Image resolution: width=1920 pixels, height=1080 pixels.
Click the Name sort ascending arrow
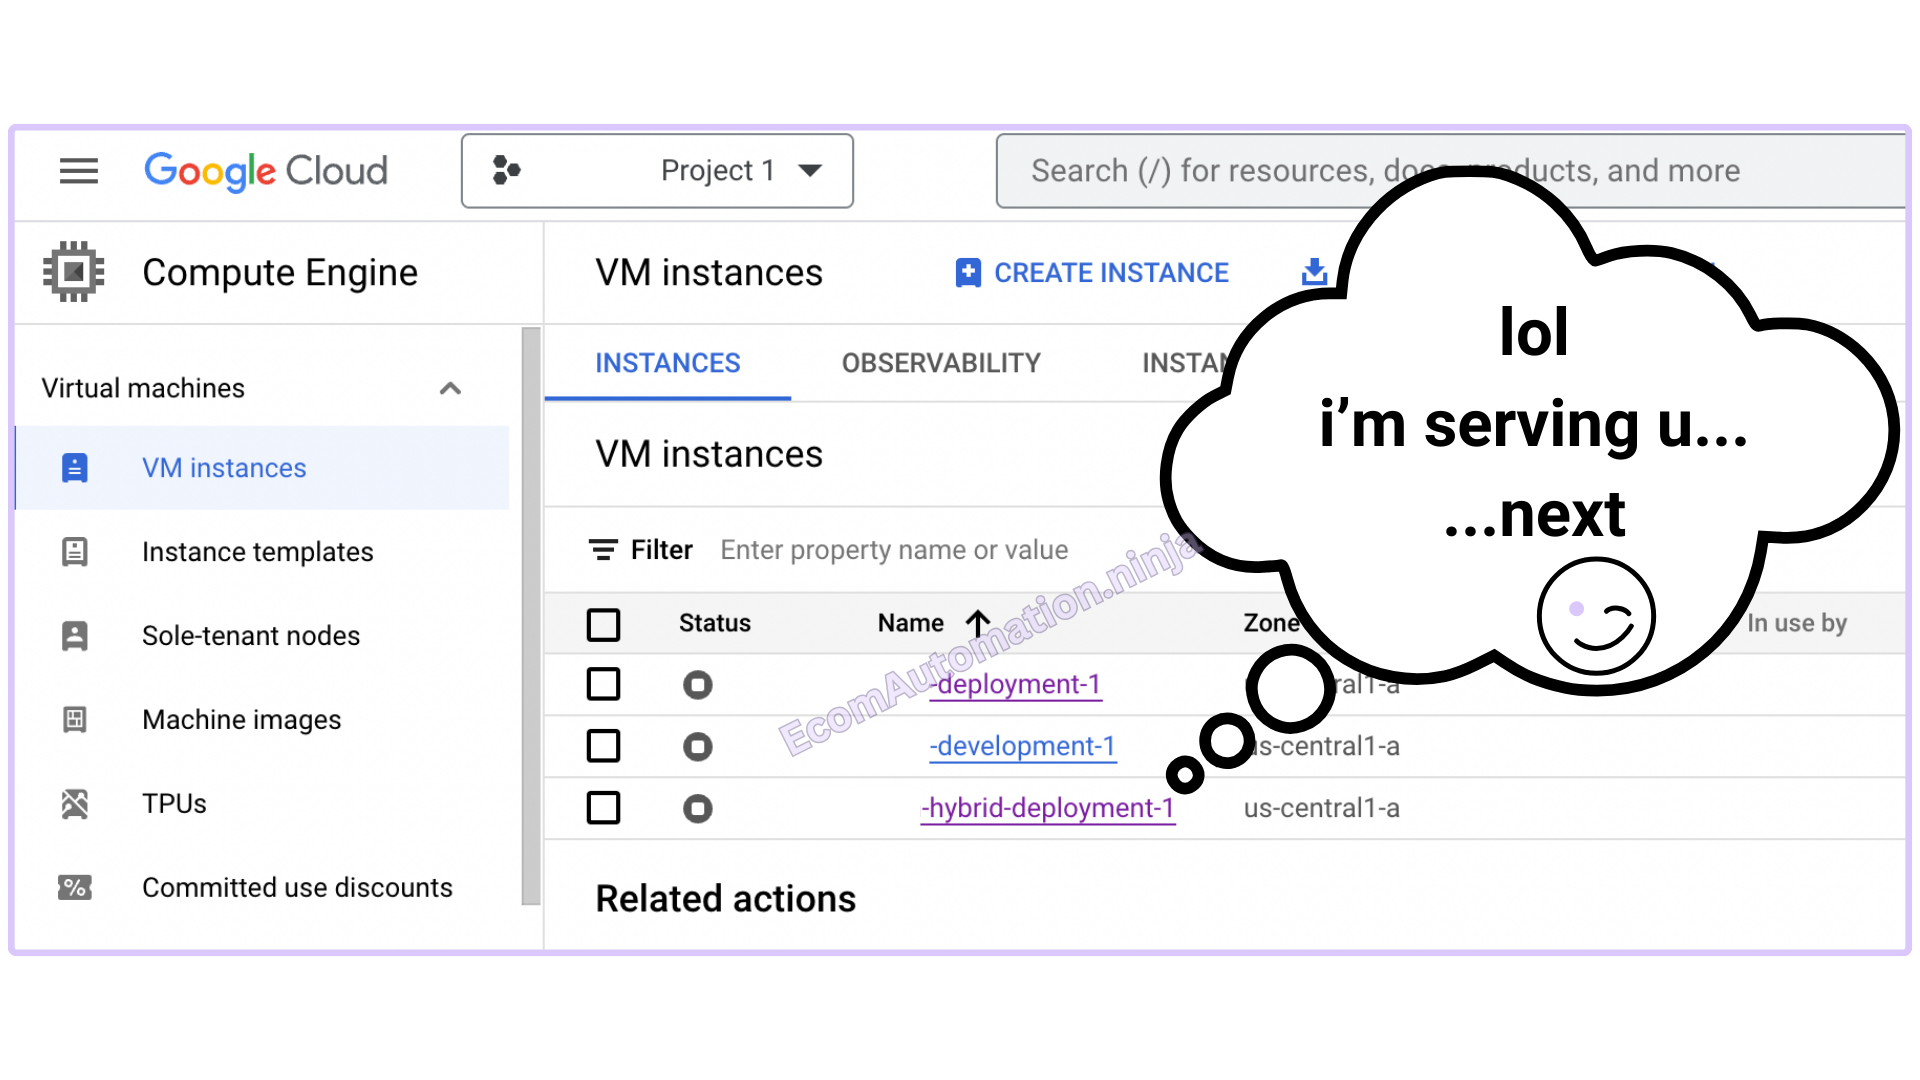979,623
